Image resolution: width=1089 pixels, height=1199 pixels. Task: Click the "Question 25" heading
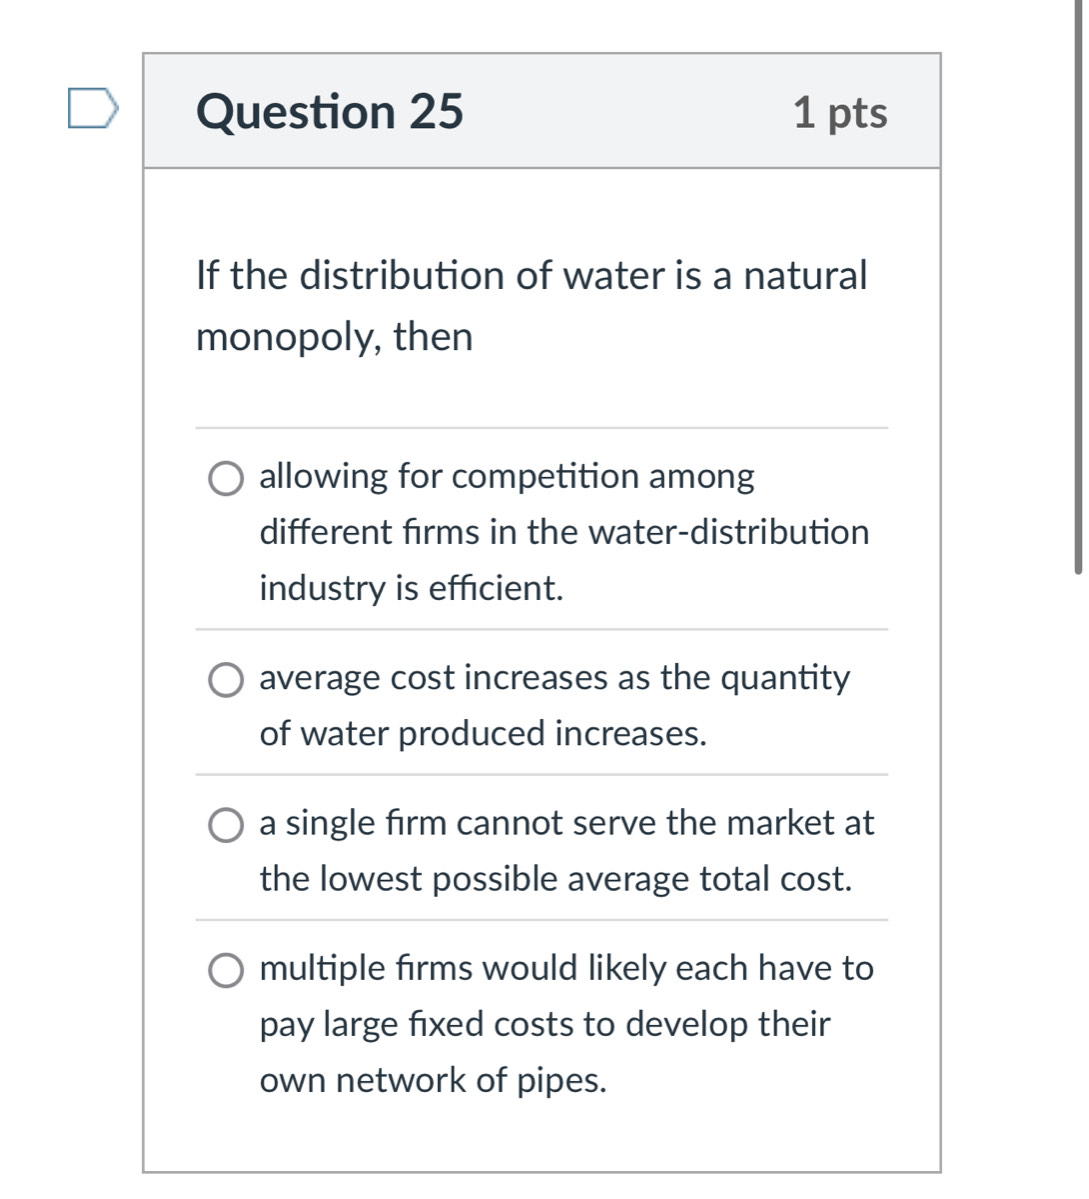pos(330,111)
